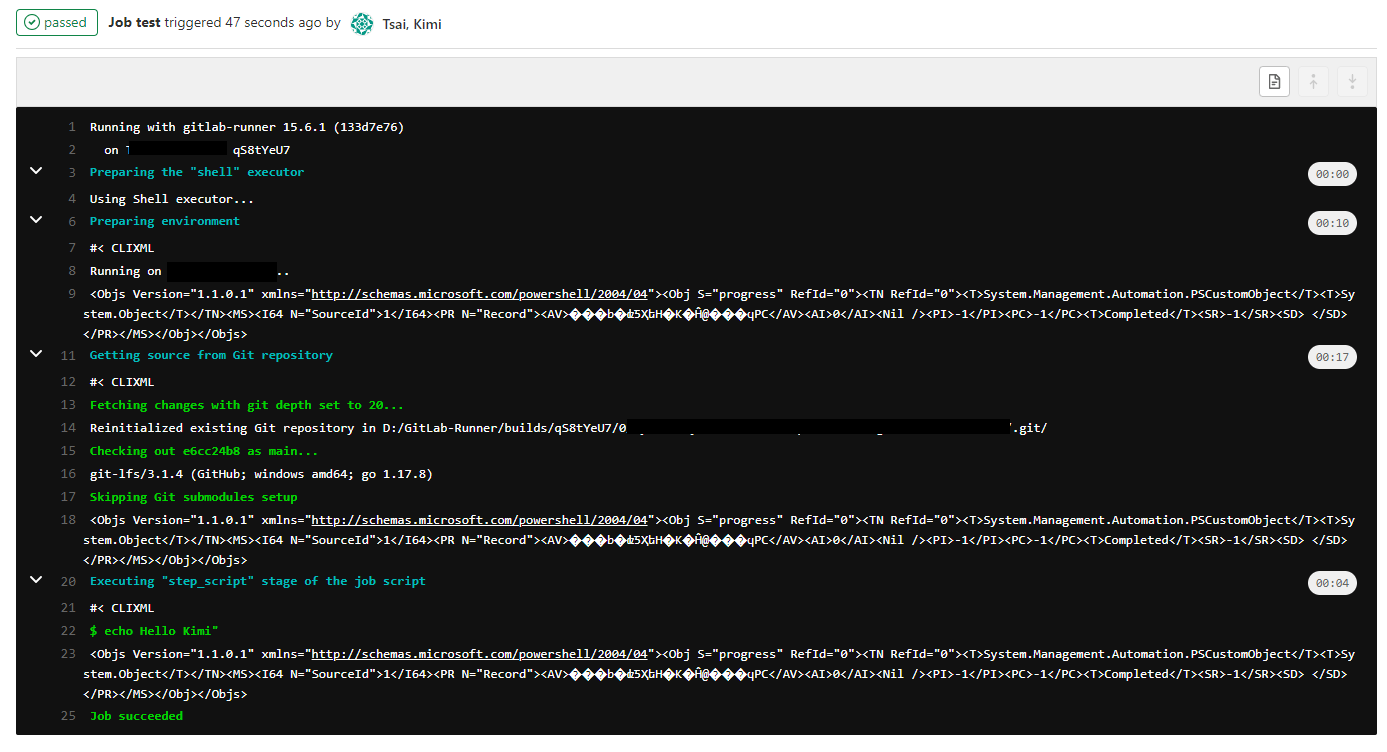Collapse the "Executing step_script" section
Viewport: 1387px width, 752px height.
click(36, 580)
